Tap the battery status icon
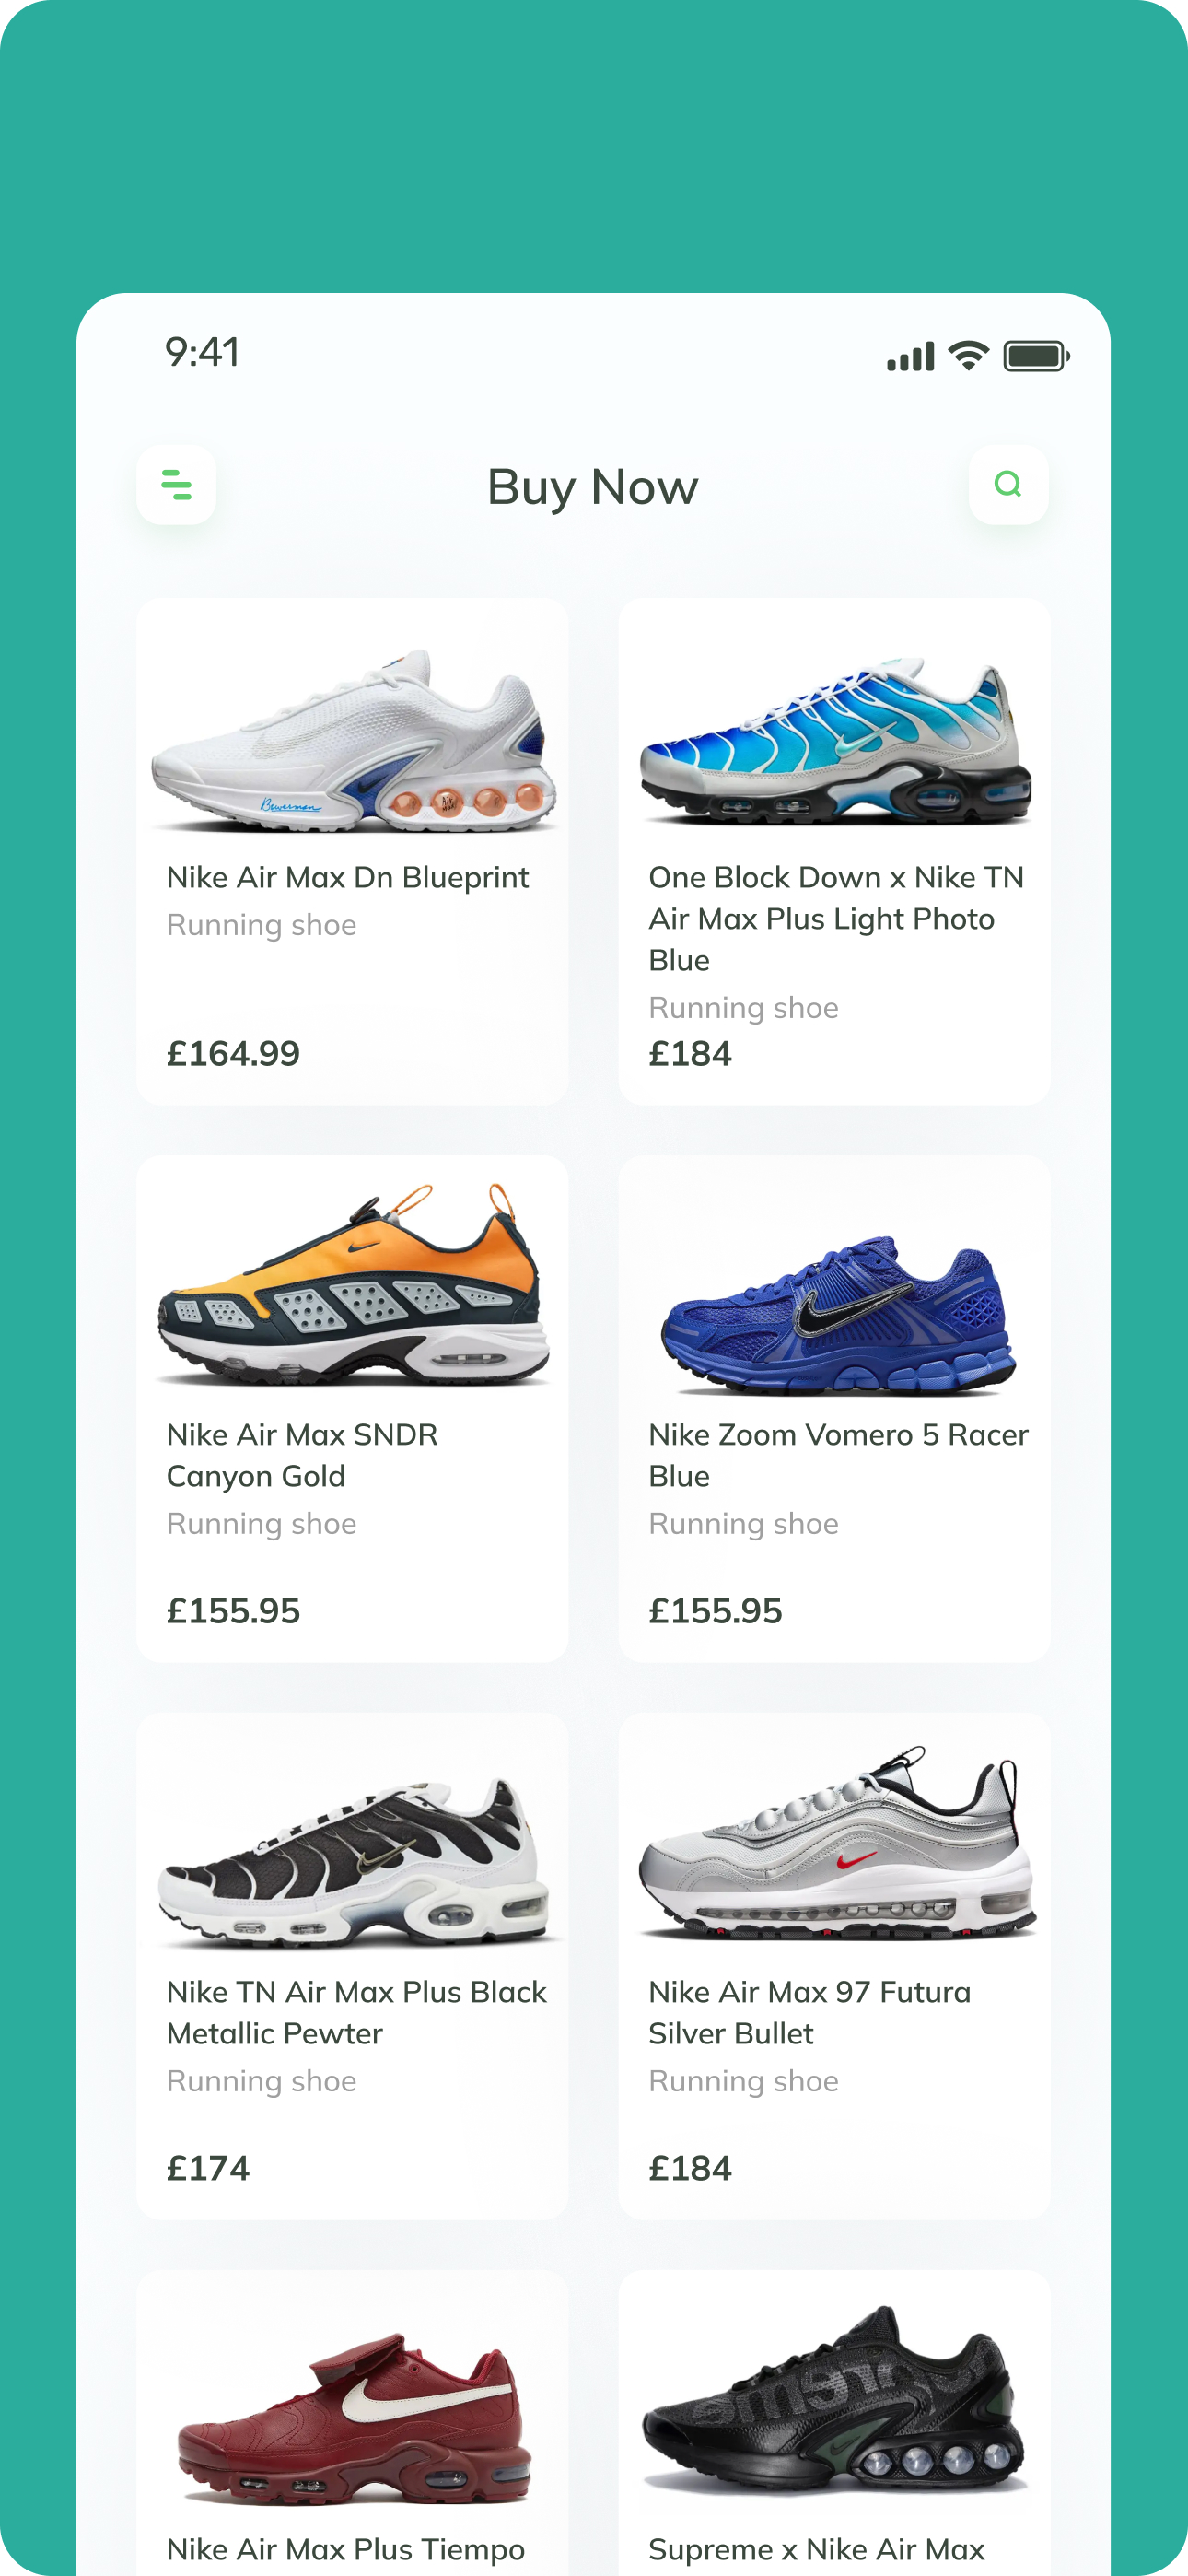The image size is (1188, 2576). click(x=1036, y=356)
